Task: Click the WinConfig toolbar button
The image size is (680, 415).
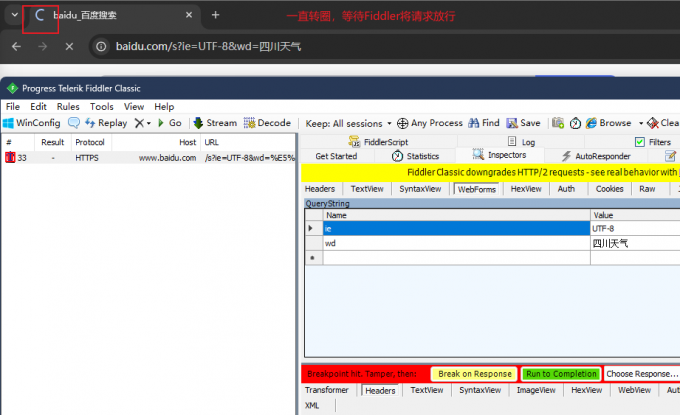Action: pyautogui.click(x=31, y=123)
